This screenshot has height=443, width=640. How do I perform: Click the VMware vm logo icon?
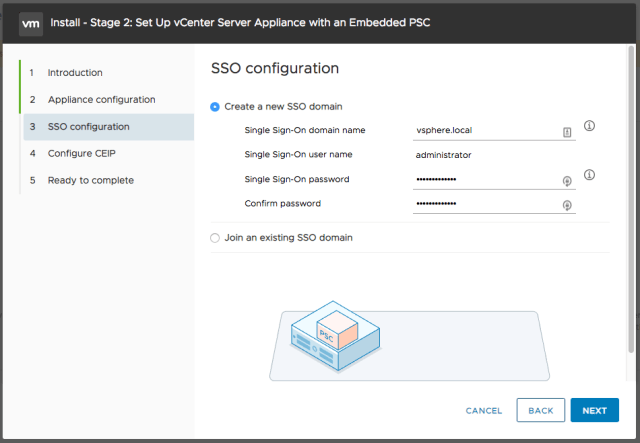pos(31,24)
